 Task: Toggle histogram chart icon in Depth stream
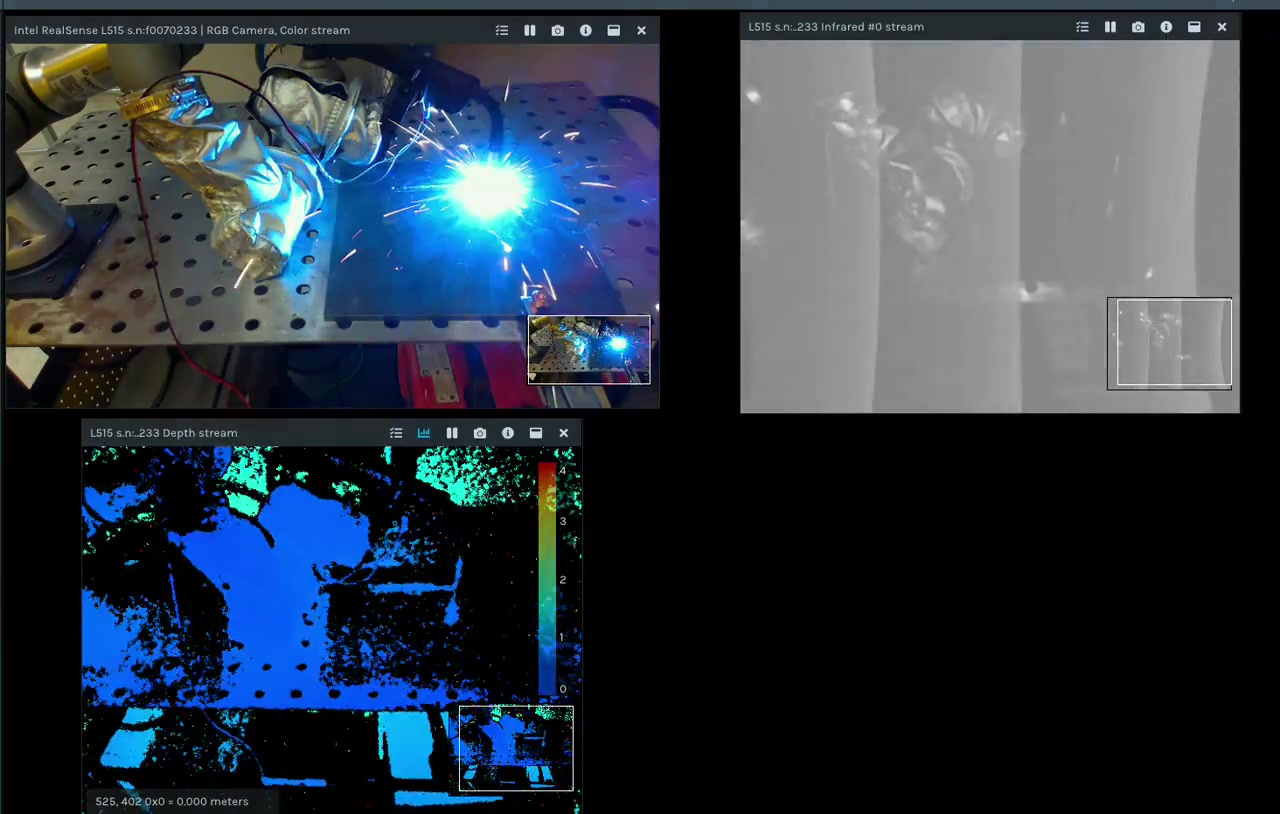(x=424, y=433)
